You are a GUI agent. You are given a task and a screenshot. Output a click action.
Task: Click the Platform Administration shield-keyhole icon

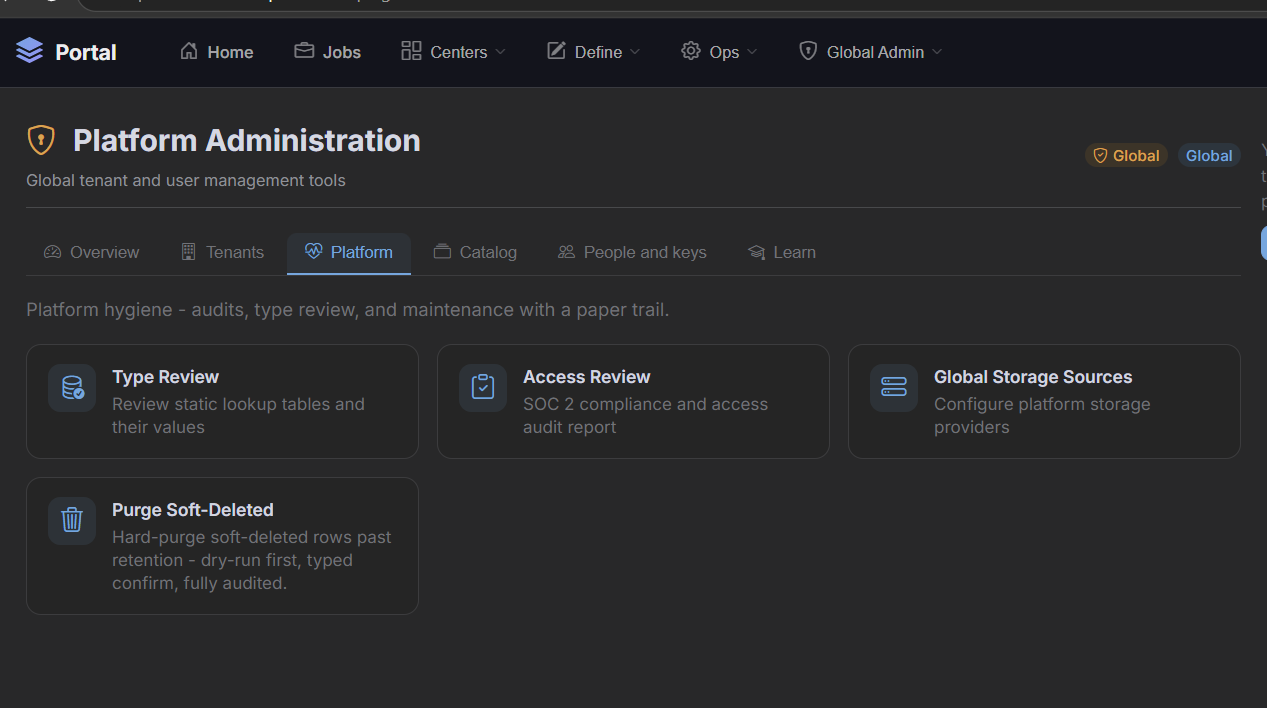(x=41, y=140)
